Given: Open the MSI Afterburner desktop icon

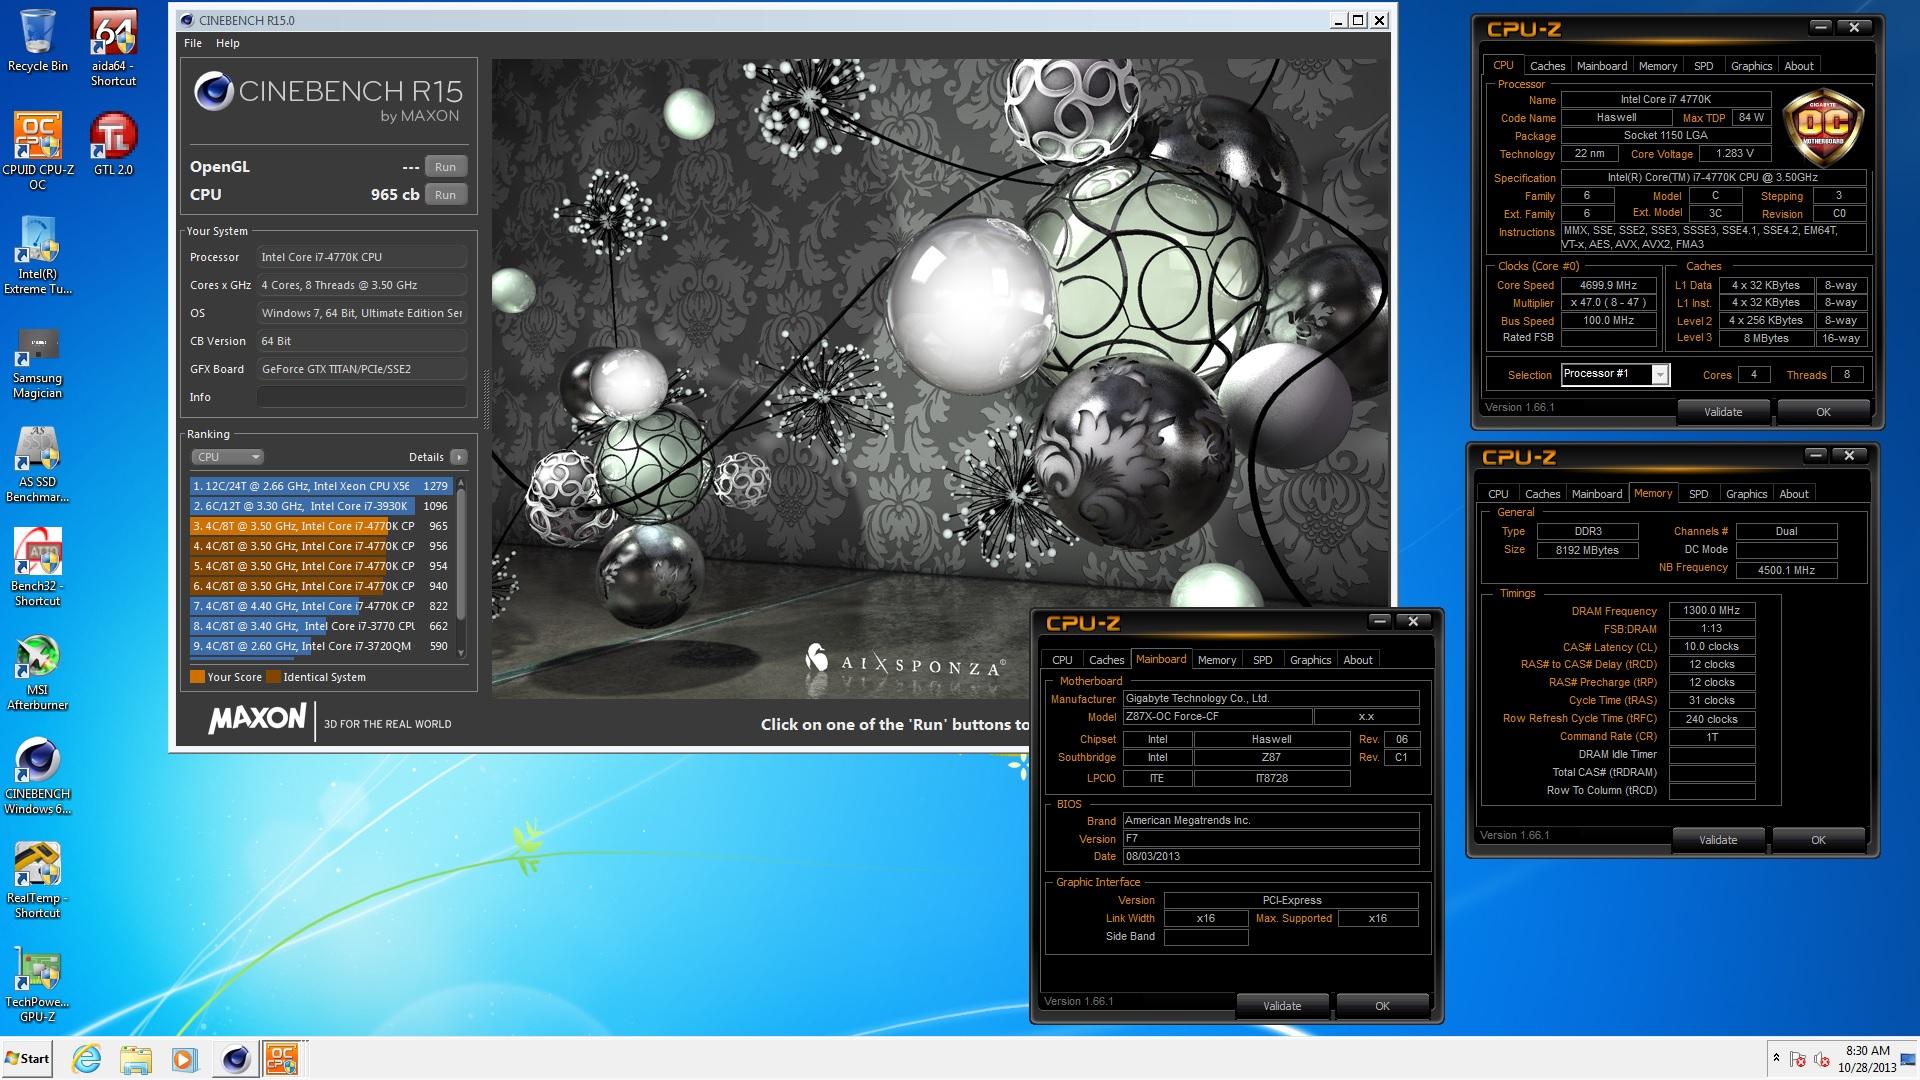Looking at the screenshot, I should coord(37,673).
